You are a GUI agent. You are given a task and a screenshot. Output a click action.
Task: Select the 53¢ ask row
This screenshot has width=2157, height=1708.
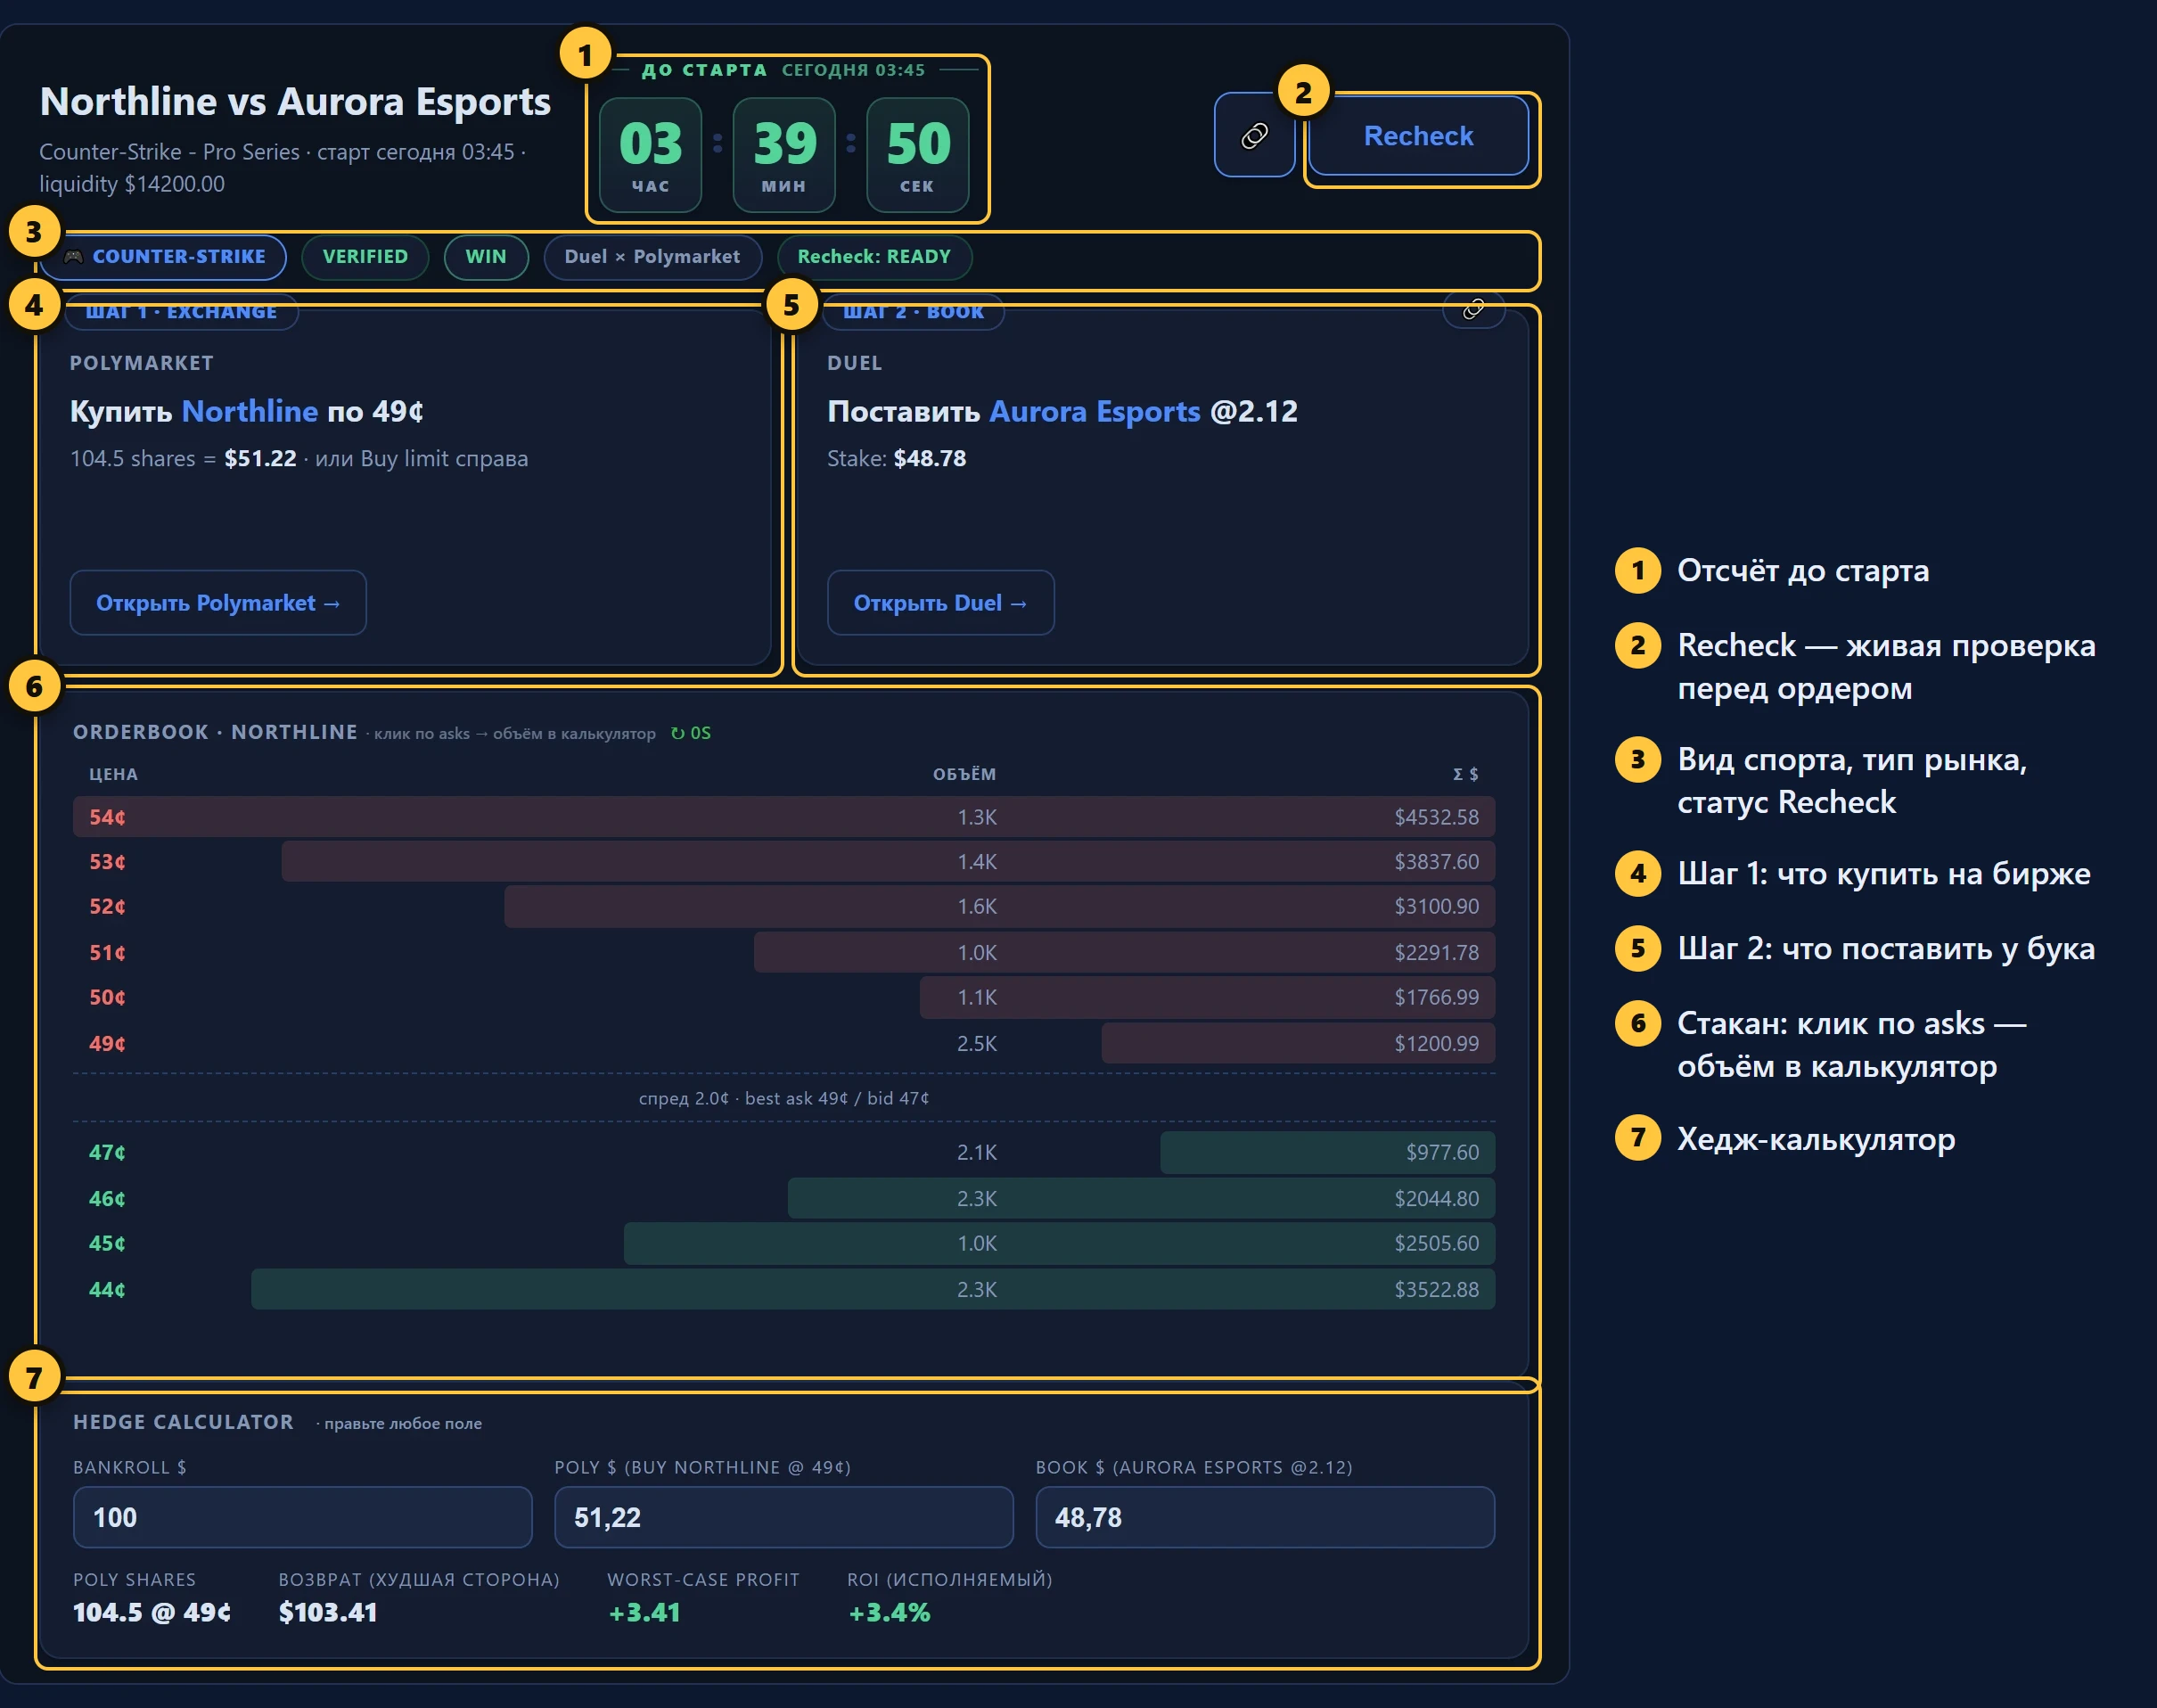pyautogui.click(x=784, y=862)
